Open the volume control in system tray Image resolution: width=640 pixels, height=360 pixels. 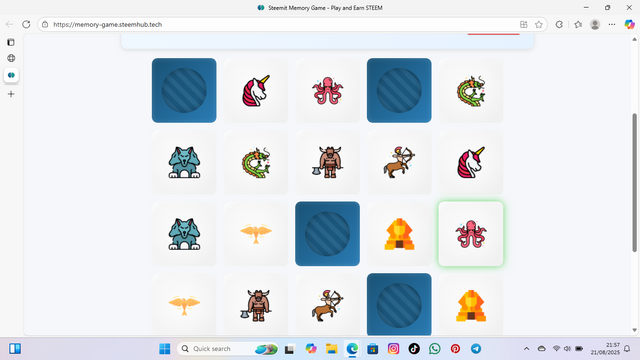pos(567,349)
